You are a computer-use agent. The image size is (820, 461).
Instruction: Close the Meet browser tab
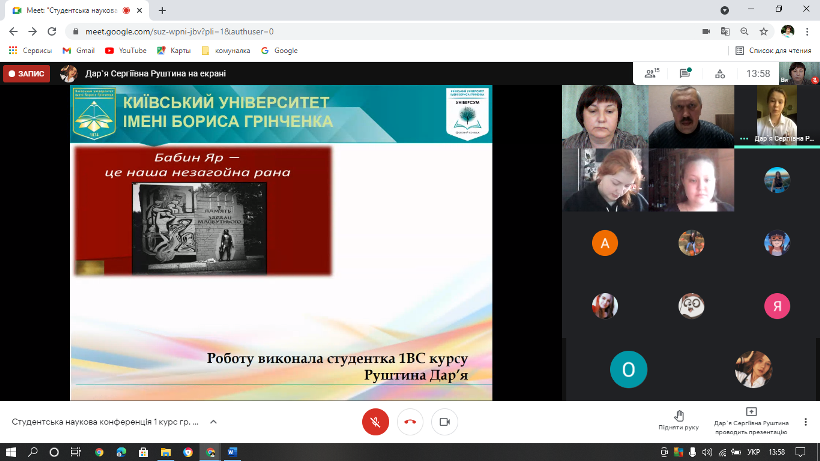tap(140, 10)
